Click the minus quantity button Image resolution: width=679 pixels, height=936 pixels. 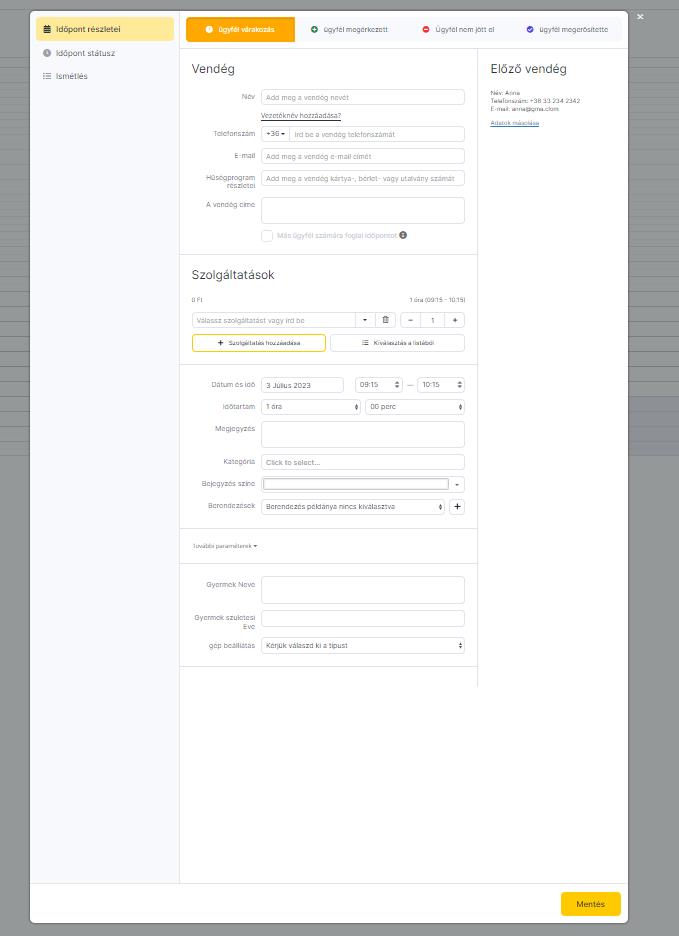point(410,320)
